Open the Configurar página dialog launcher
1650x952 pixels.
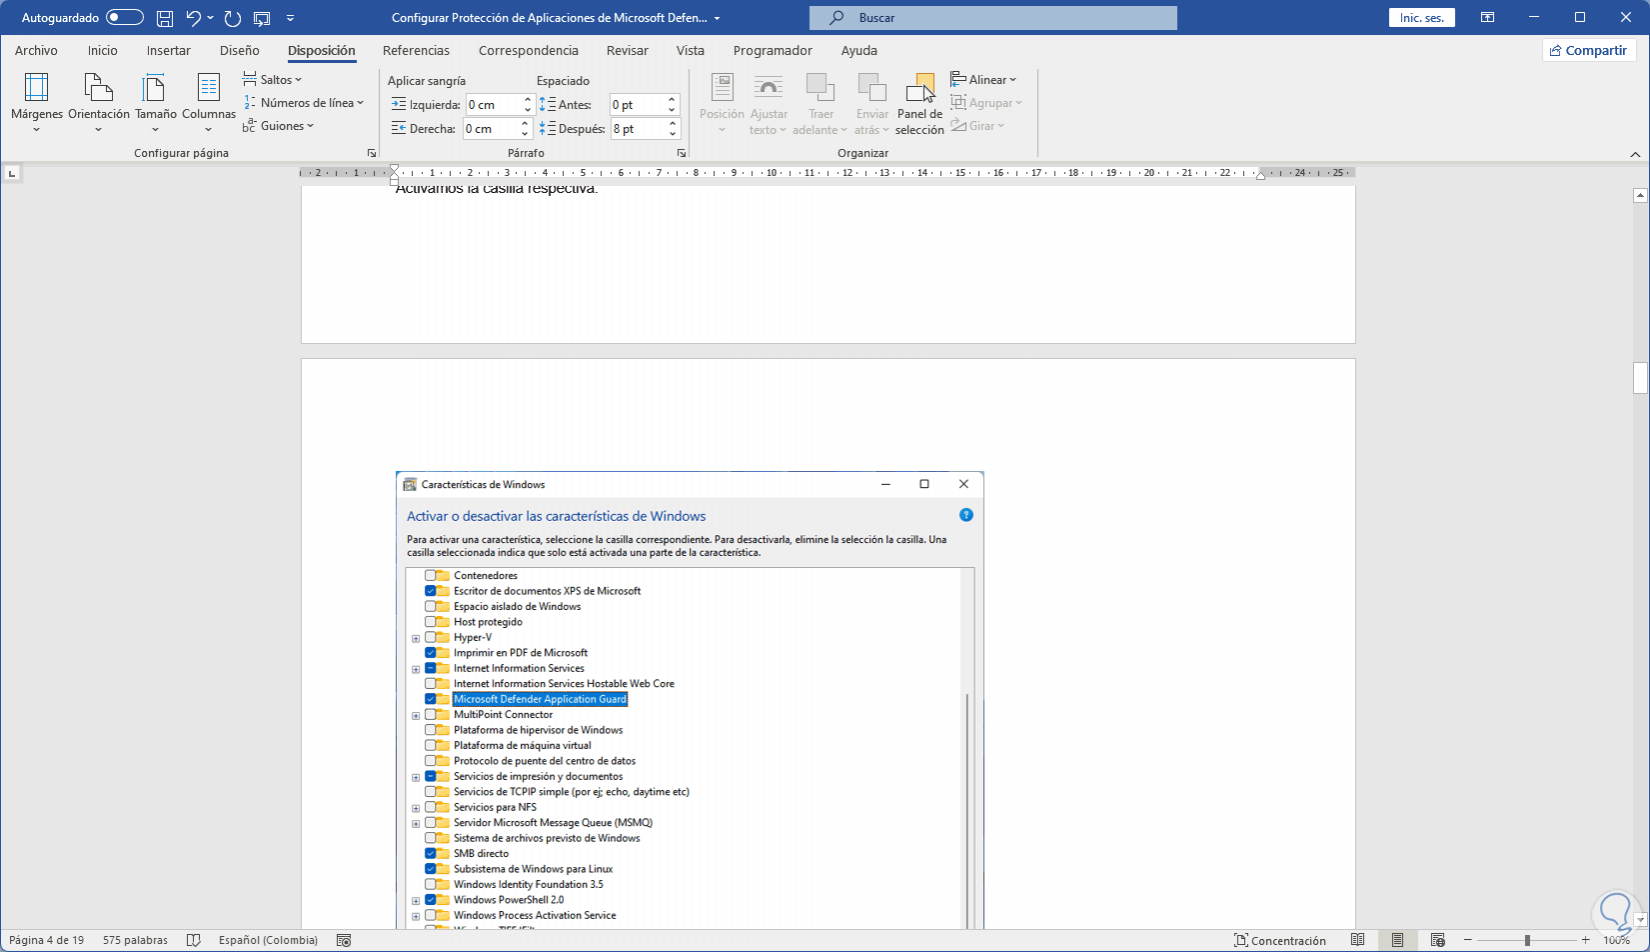click(x=372, y=153)
